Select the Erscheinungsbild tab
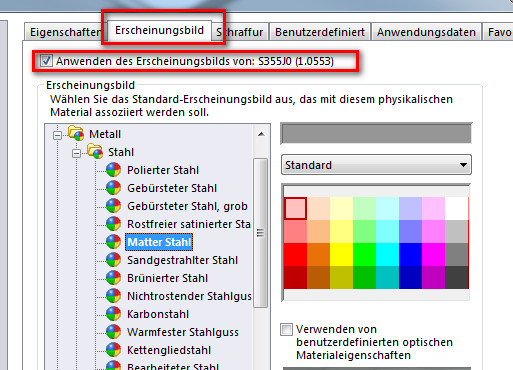 [x=159, y=30]
